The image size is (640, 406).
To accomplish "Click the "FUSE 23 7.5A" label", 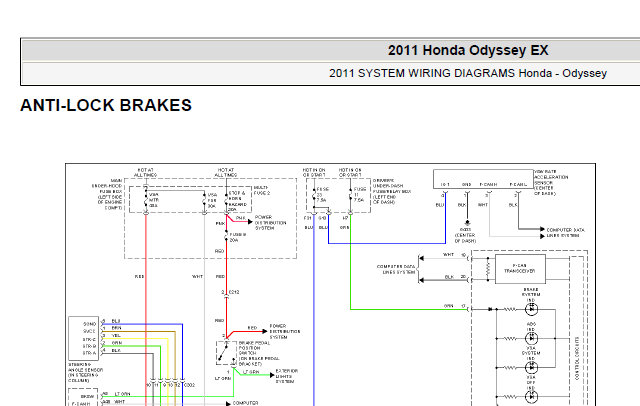I will (x=322, y=195).
